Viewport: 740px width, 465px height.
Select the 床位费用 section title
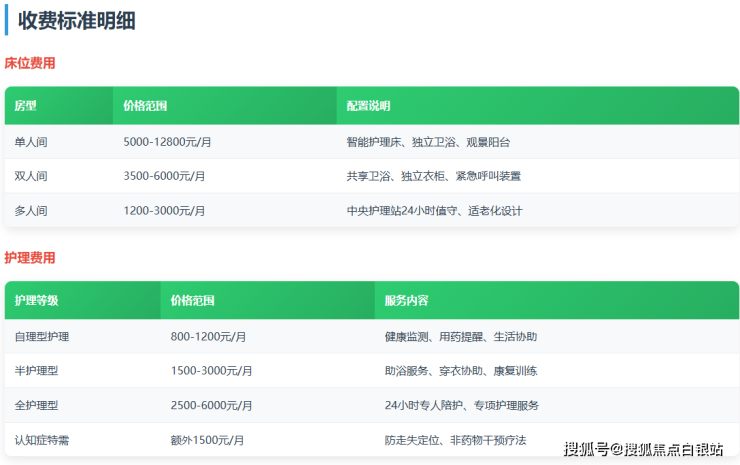point(30,63)
